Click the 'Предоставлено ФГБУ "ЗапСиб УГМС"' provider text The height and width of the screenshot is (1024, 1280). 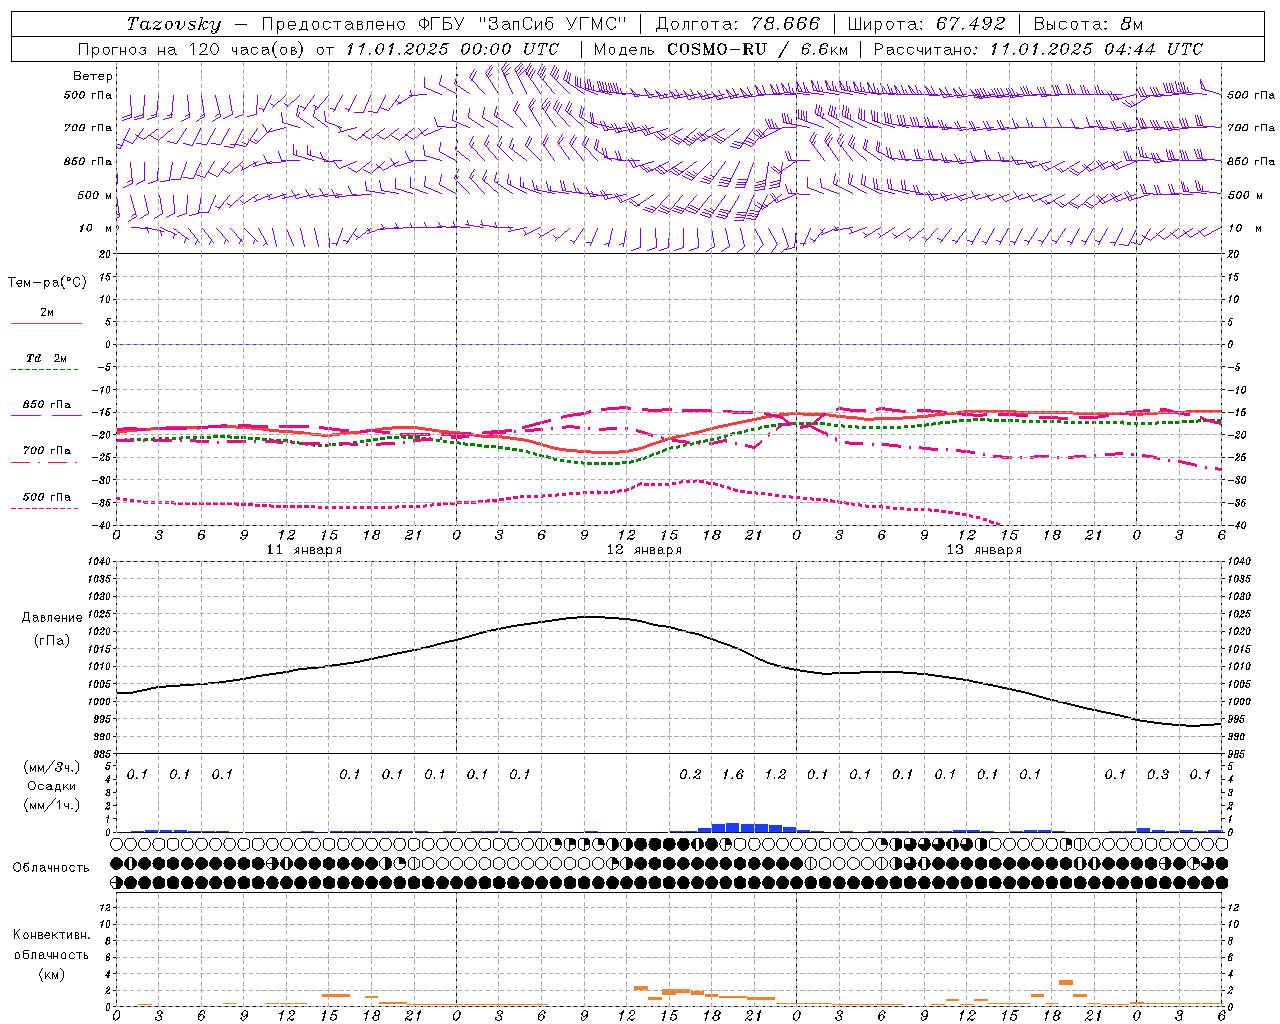(x=444, y=24)
